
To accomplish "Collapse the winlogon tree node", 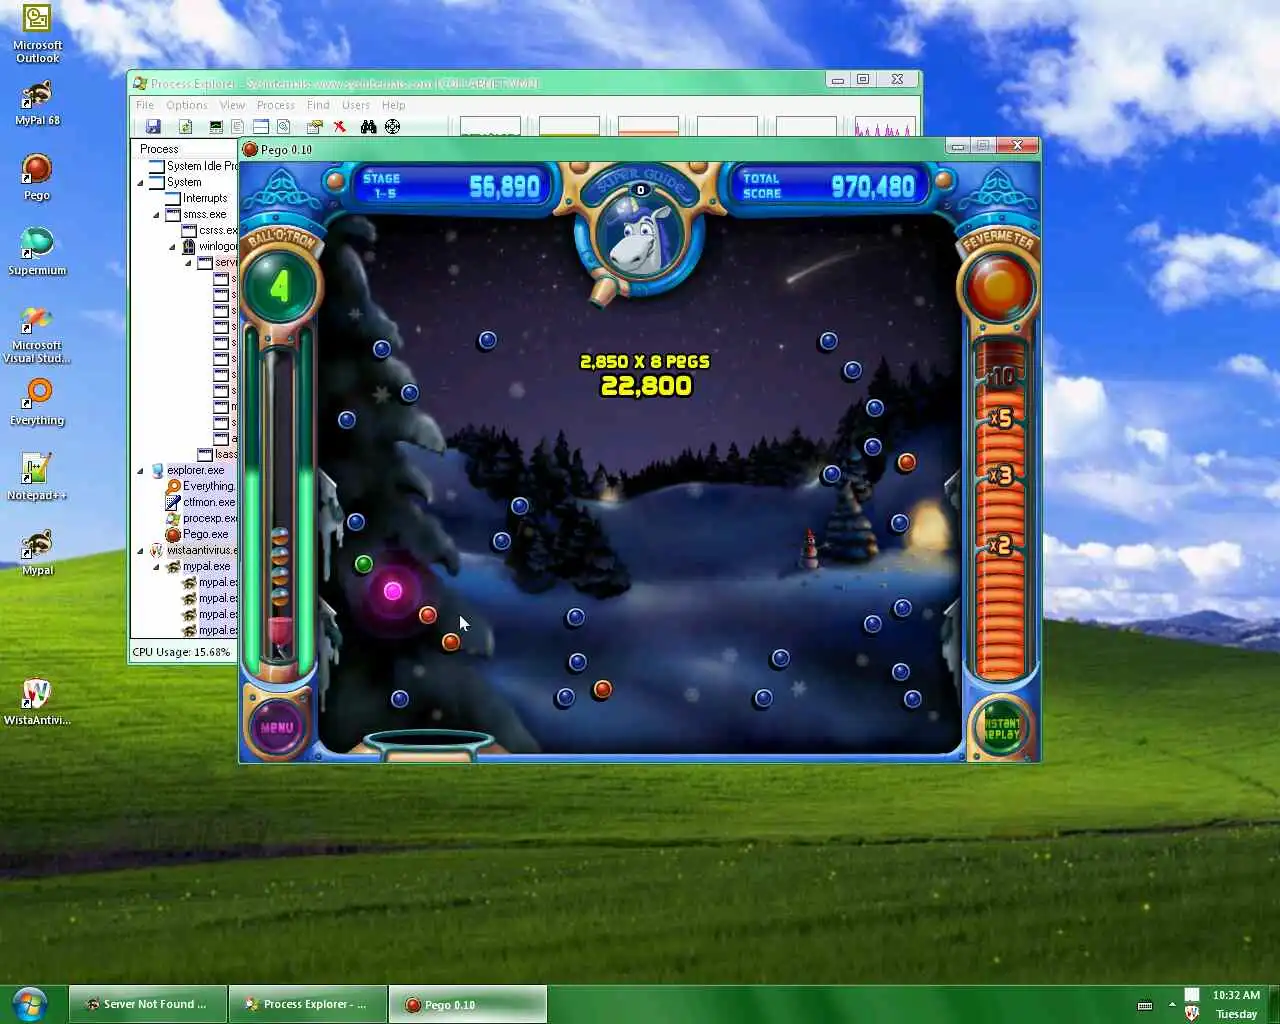I will (x=172, y=246).
